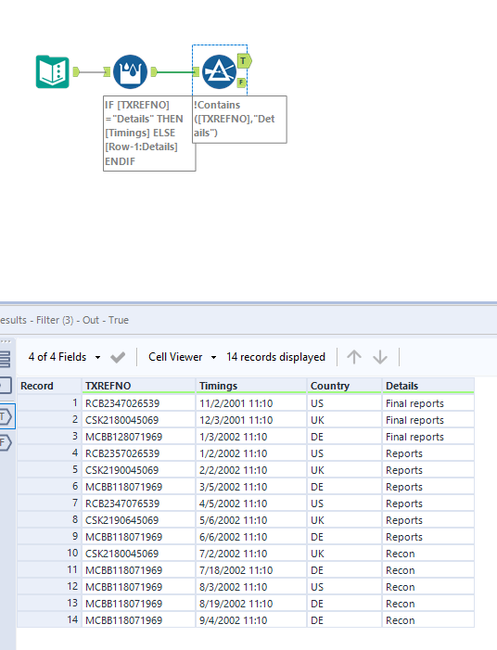Select Country UK in record 10

(x=344, y=553)
